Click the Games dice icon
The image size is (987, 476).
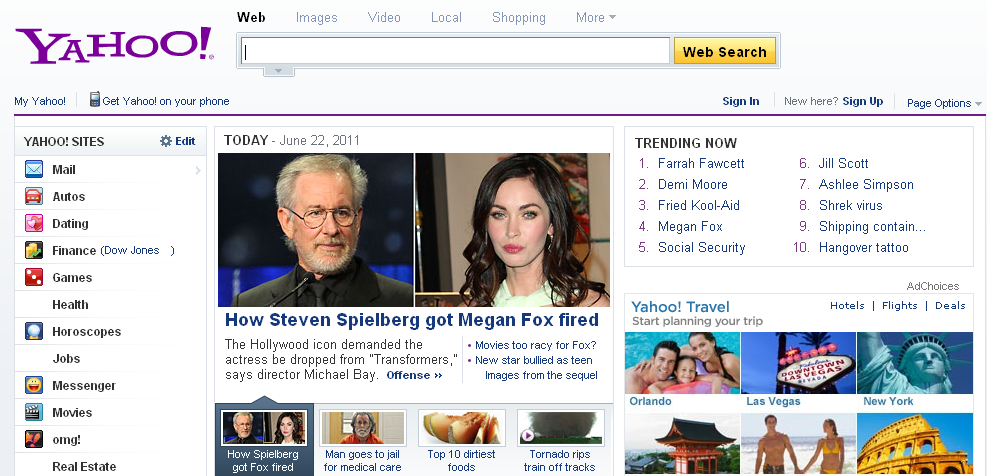[x=34, y=278]
